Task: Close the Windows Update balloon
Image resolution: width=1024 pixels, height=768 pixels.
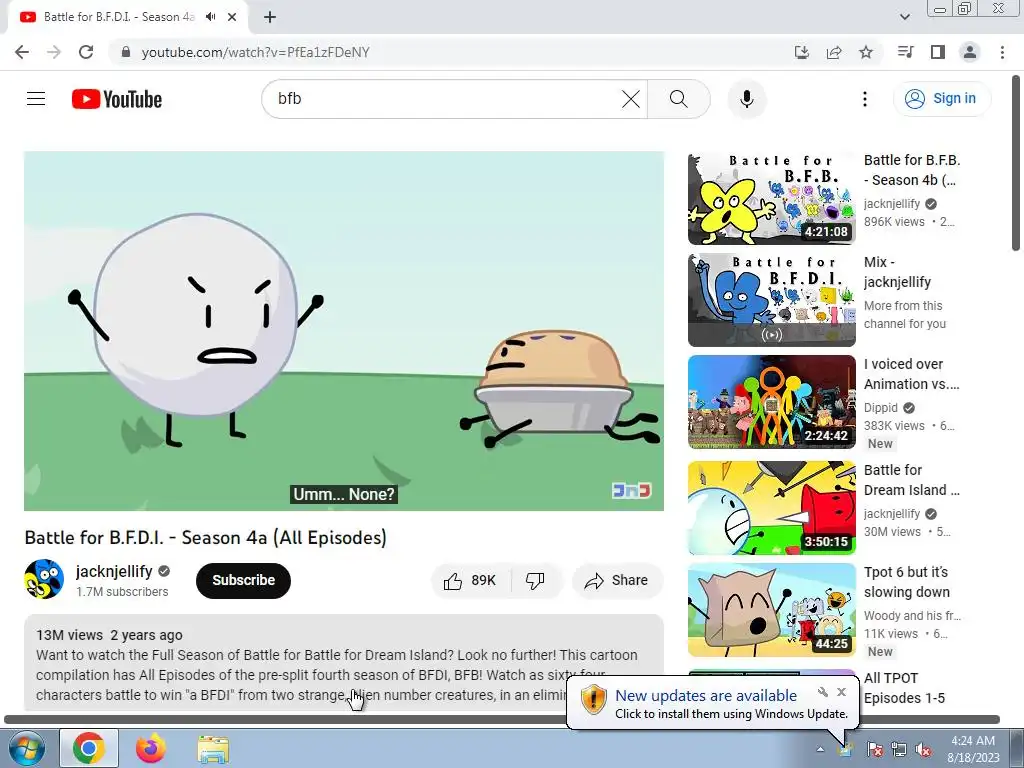Action: tap(841, 692)
